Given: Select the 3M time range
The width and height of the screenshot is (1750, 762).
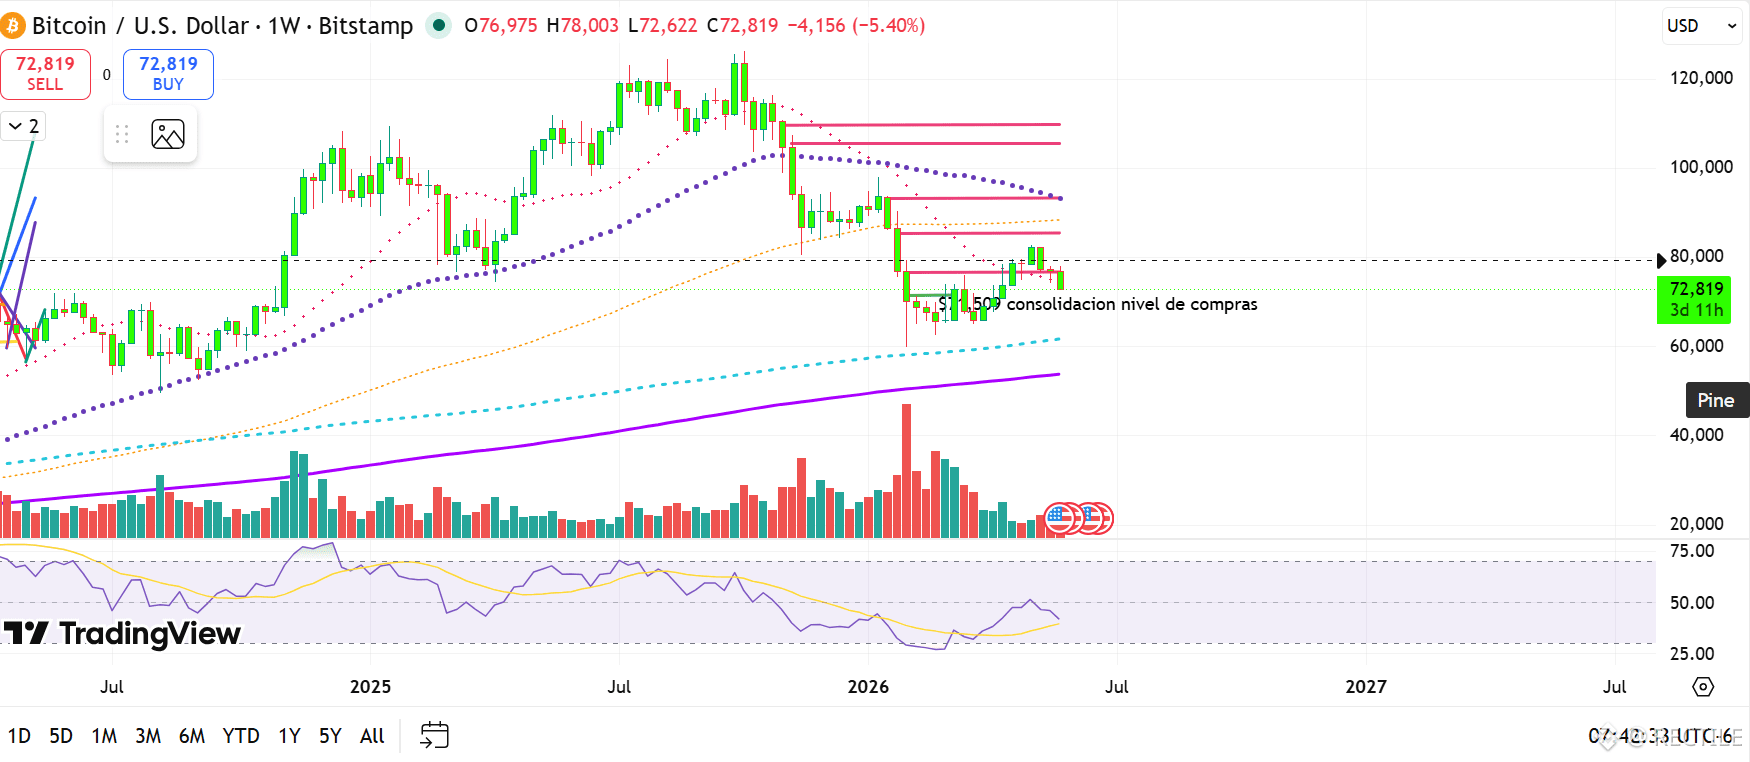Looking at the screenshot, I should coord(148,736).
